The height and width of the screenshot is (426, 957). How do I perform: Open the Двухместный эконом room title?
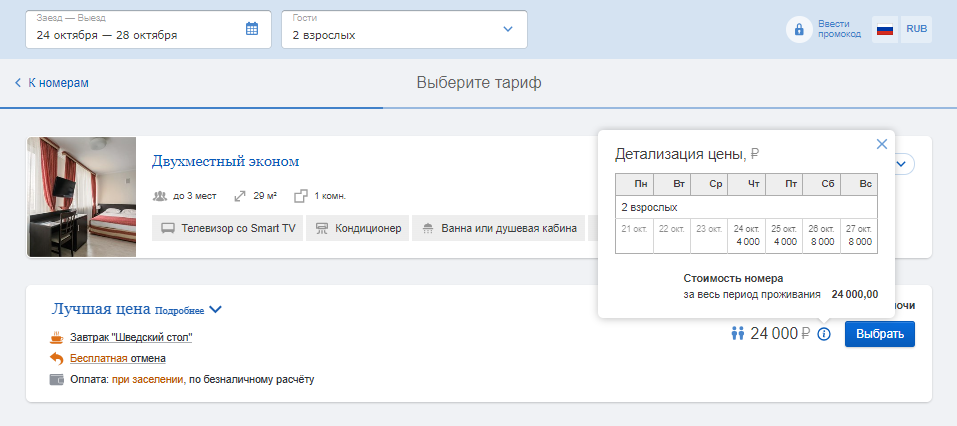point(225,162)
